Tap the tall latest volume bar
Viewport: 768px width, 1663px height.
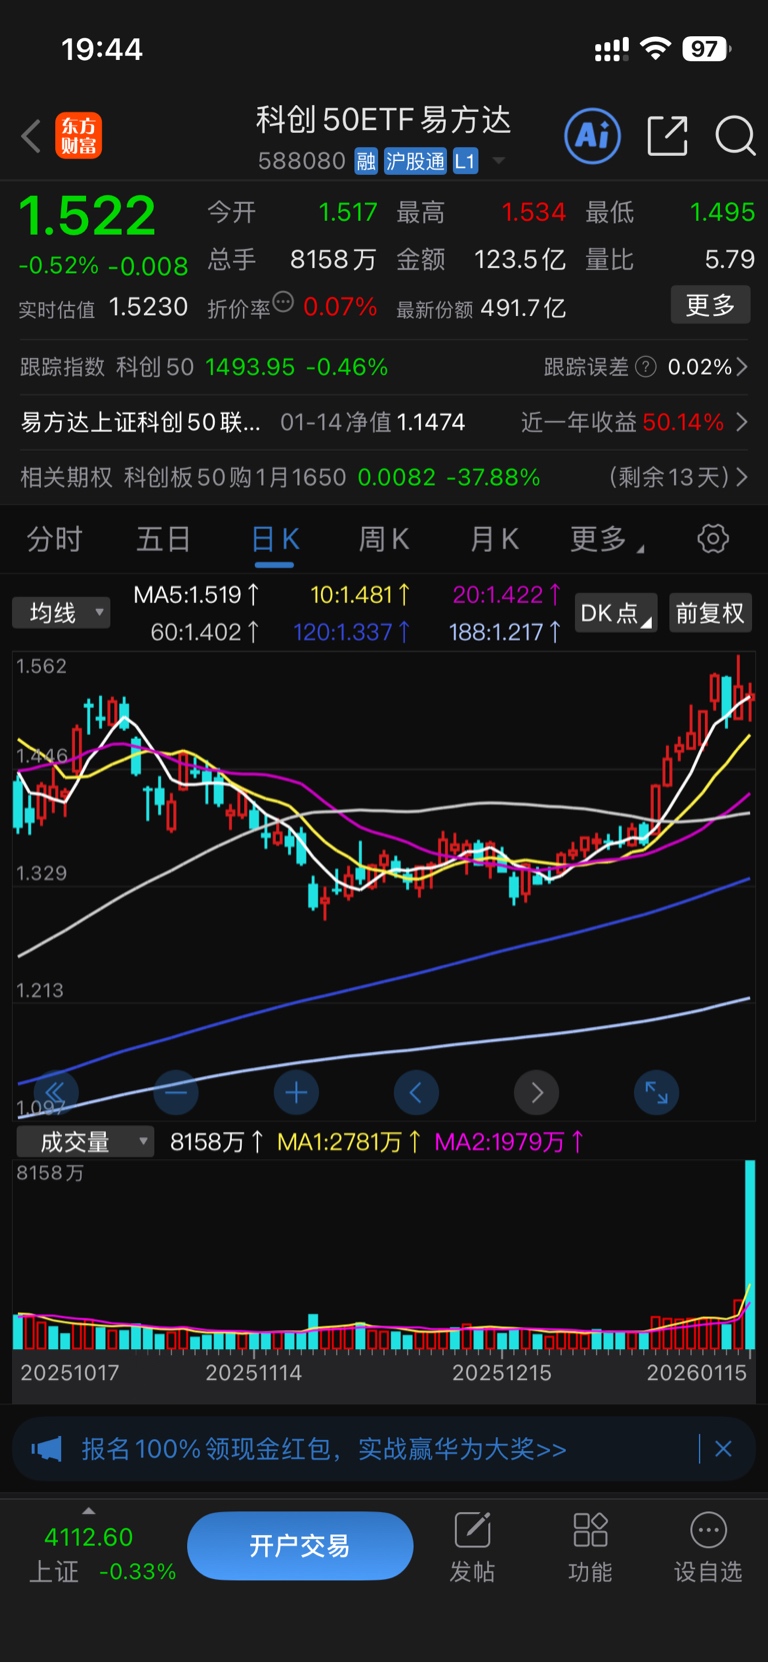pos(749,1255)
